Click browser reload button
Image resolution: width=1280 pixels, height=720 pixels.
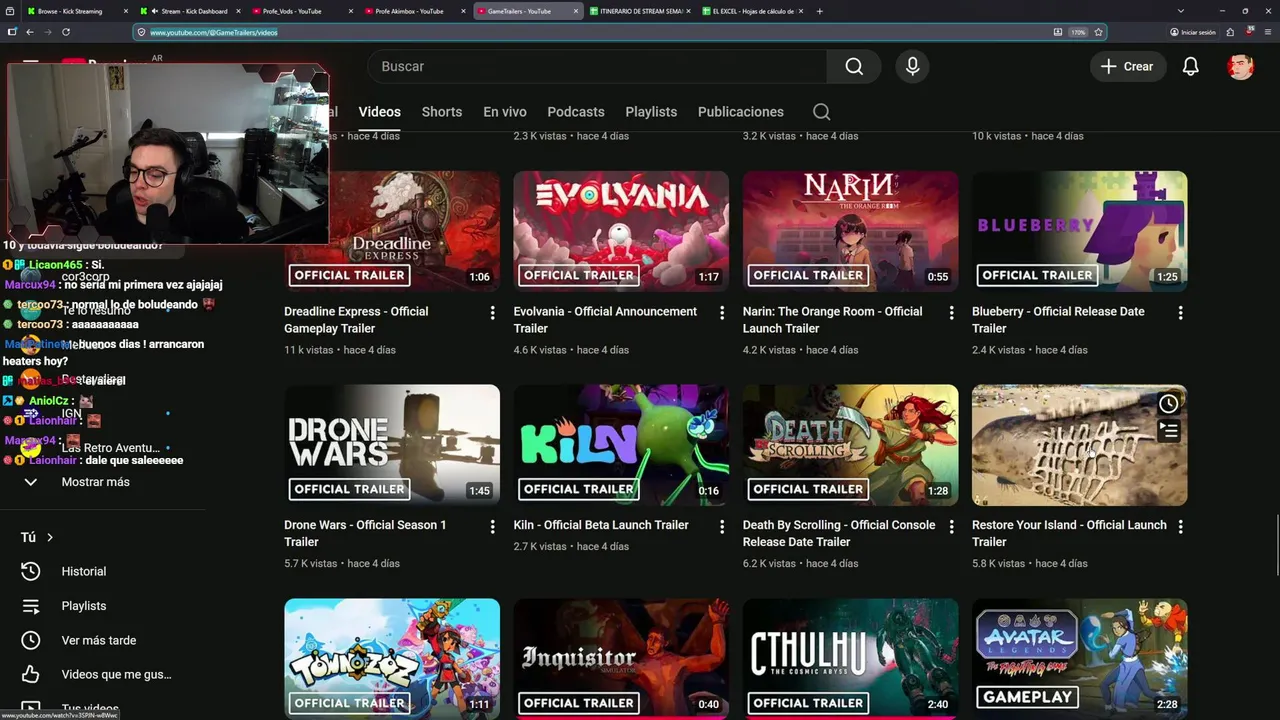(x=66, y=32)
